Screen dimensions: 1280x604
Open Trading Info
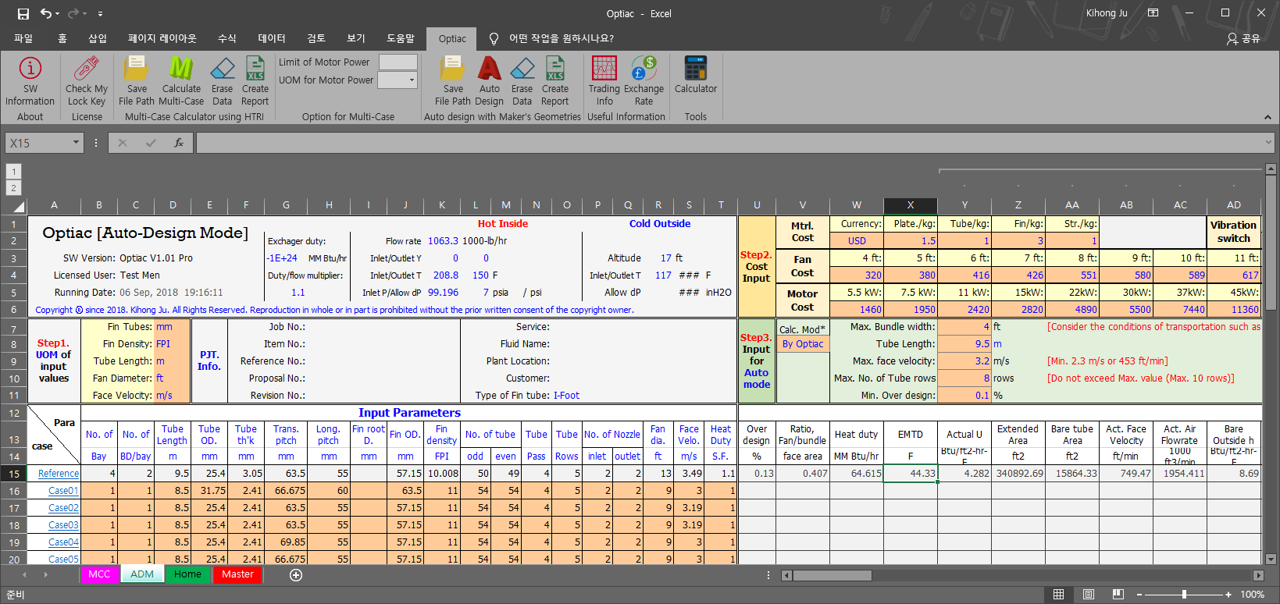(x=604, y=80)
